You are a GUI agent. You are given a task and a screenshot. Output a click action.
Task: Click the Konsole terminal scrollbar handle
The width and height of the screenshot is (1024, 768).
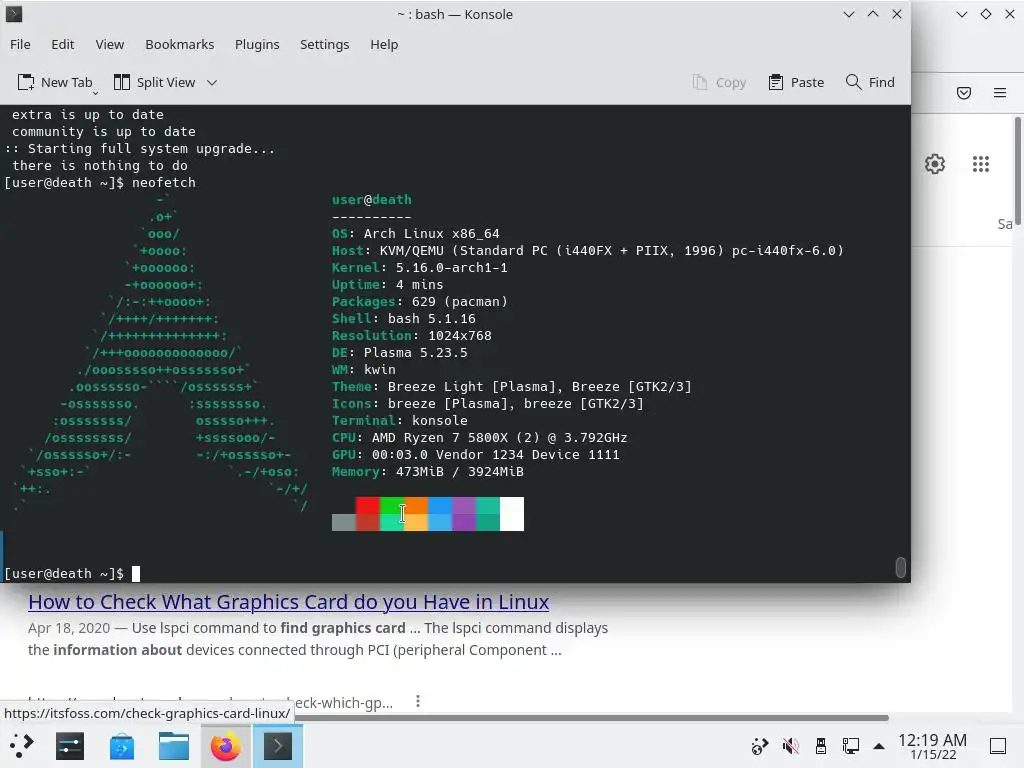tap(901, 568)
